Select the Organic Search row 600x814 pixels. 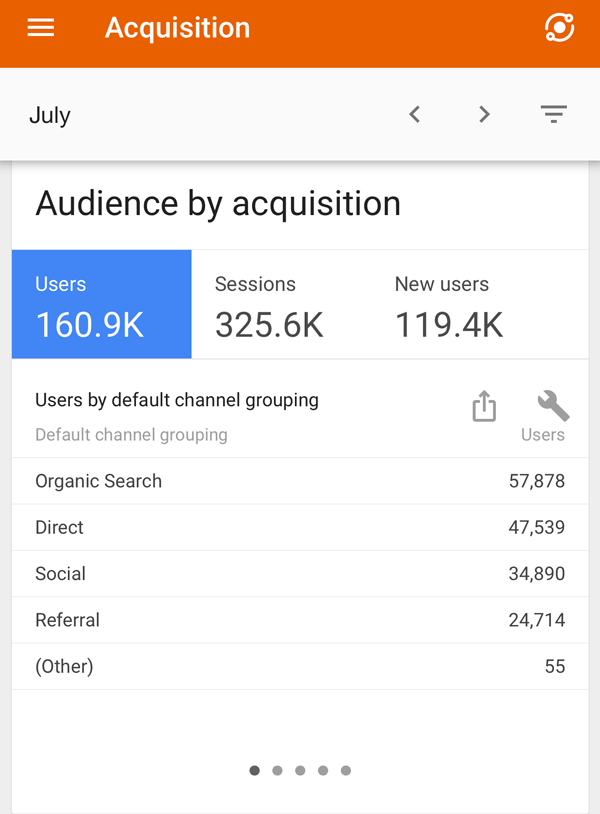tap(300, 481)
